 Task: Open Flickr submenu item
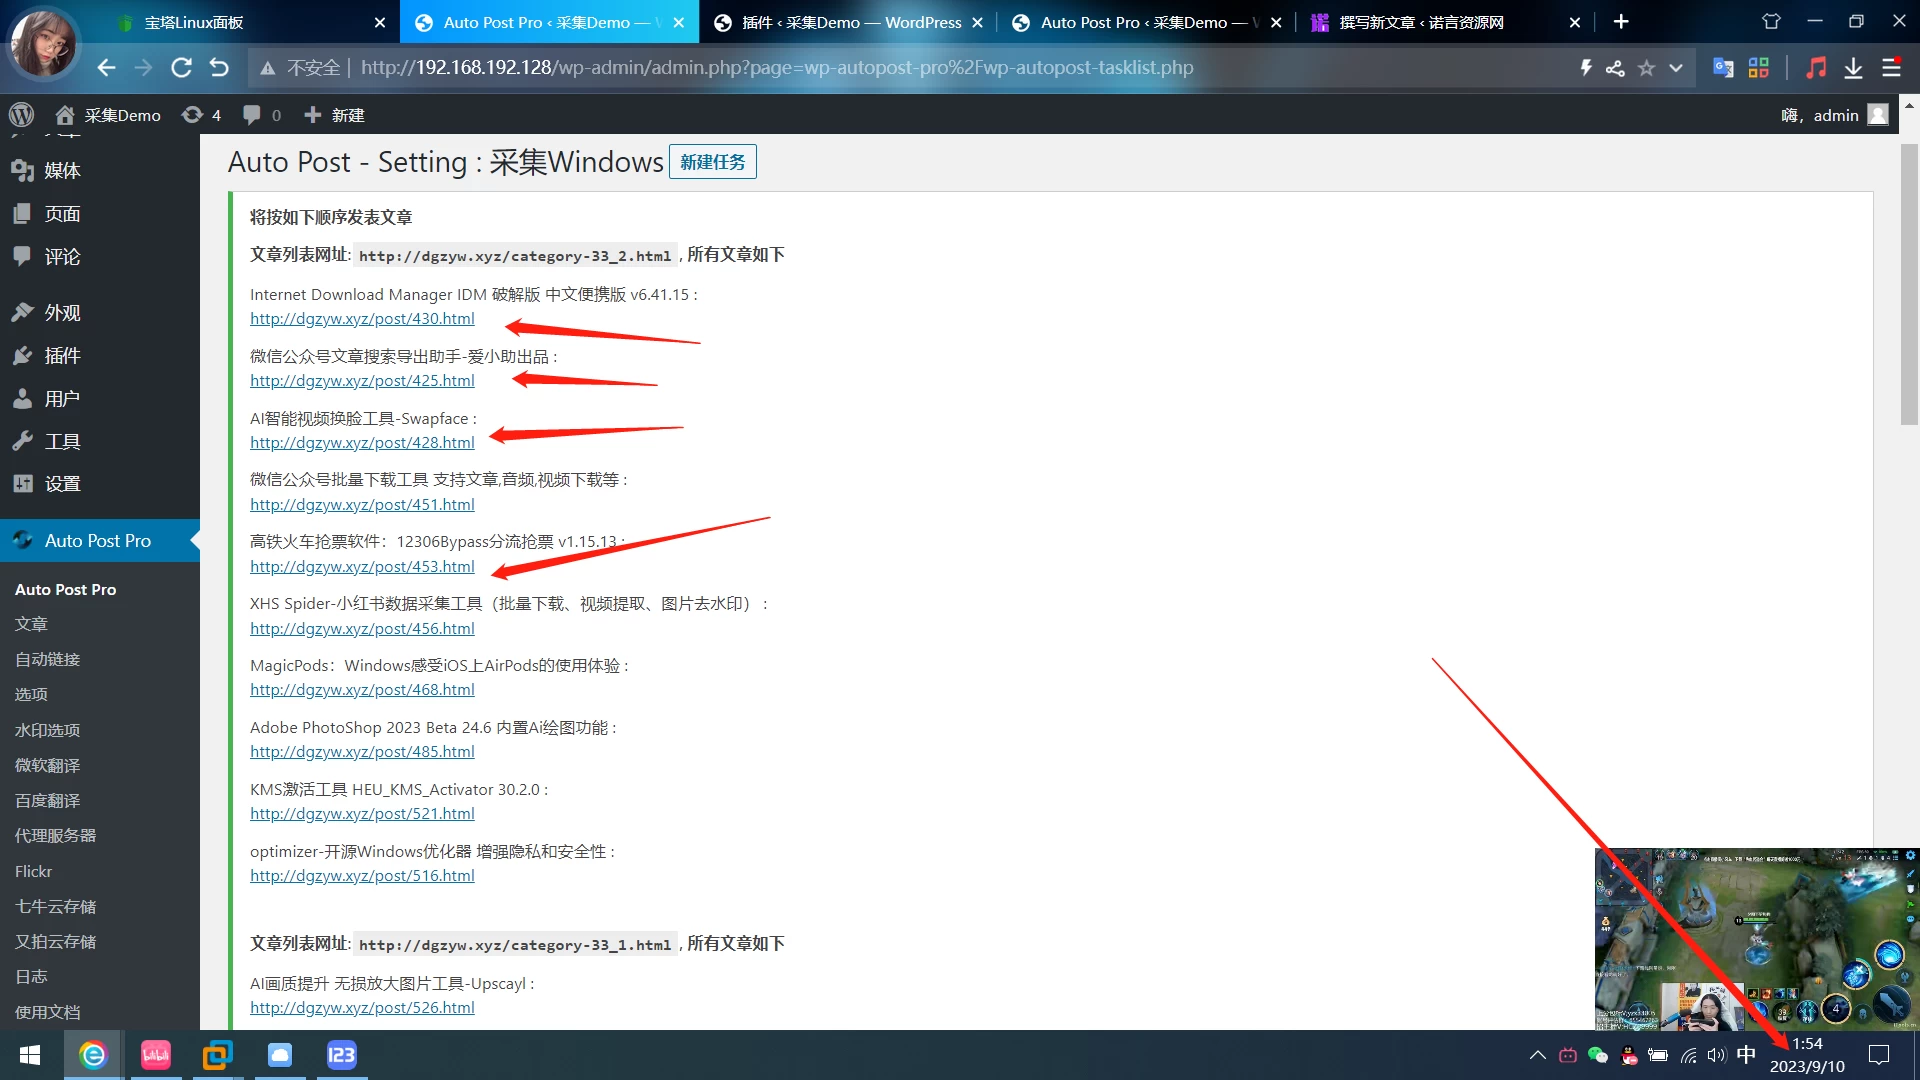[33, 871]
